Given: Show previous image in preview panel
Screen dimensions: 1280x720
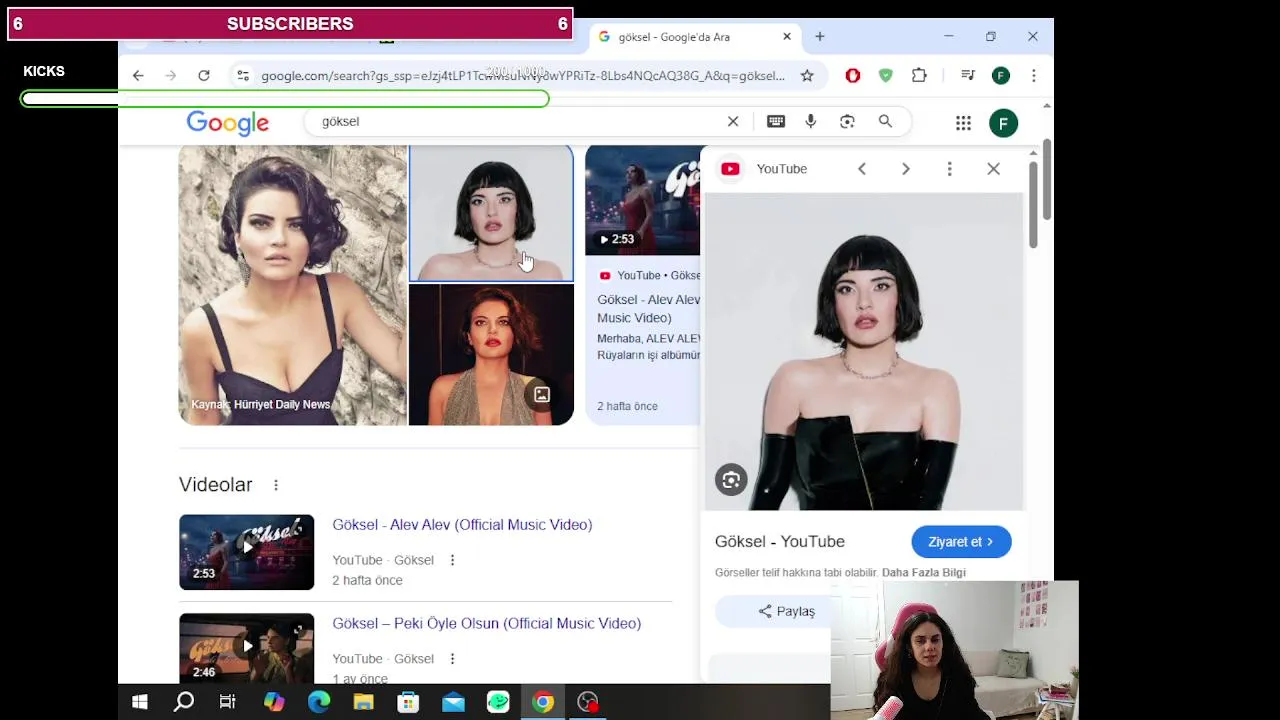Looking at the screenshot, I should pyautogui.click(x=862, y=169).
